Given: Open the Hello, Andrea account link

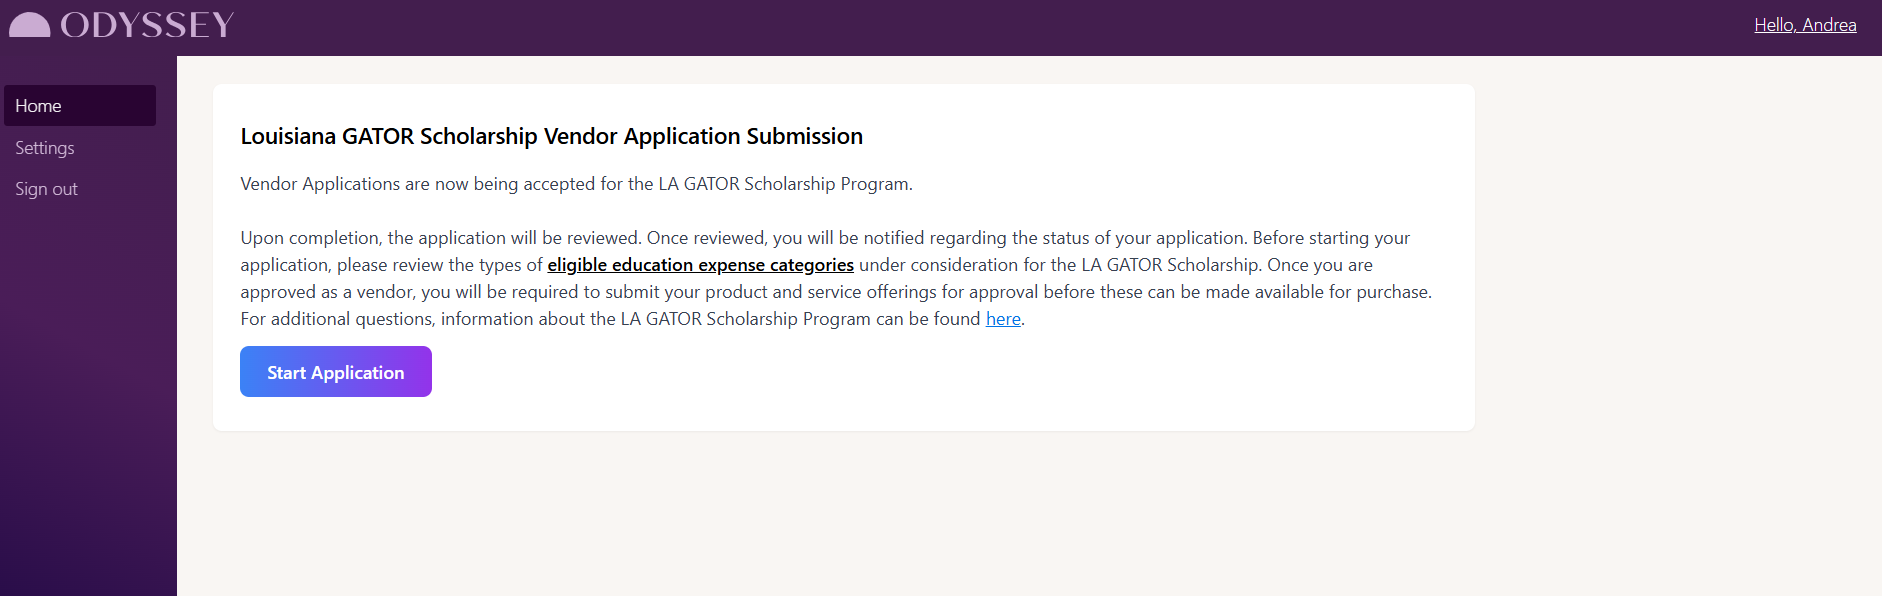Looking at the screenshot, I should click(x=1805, y=25).
